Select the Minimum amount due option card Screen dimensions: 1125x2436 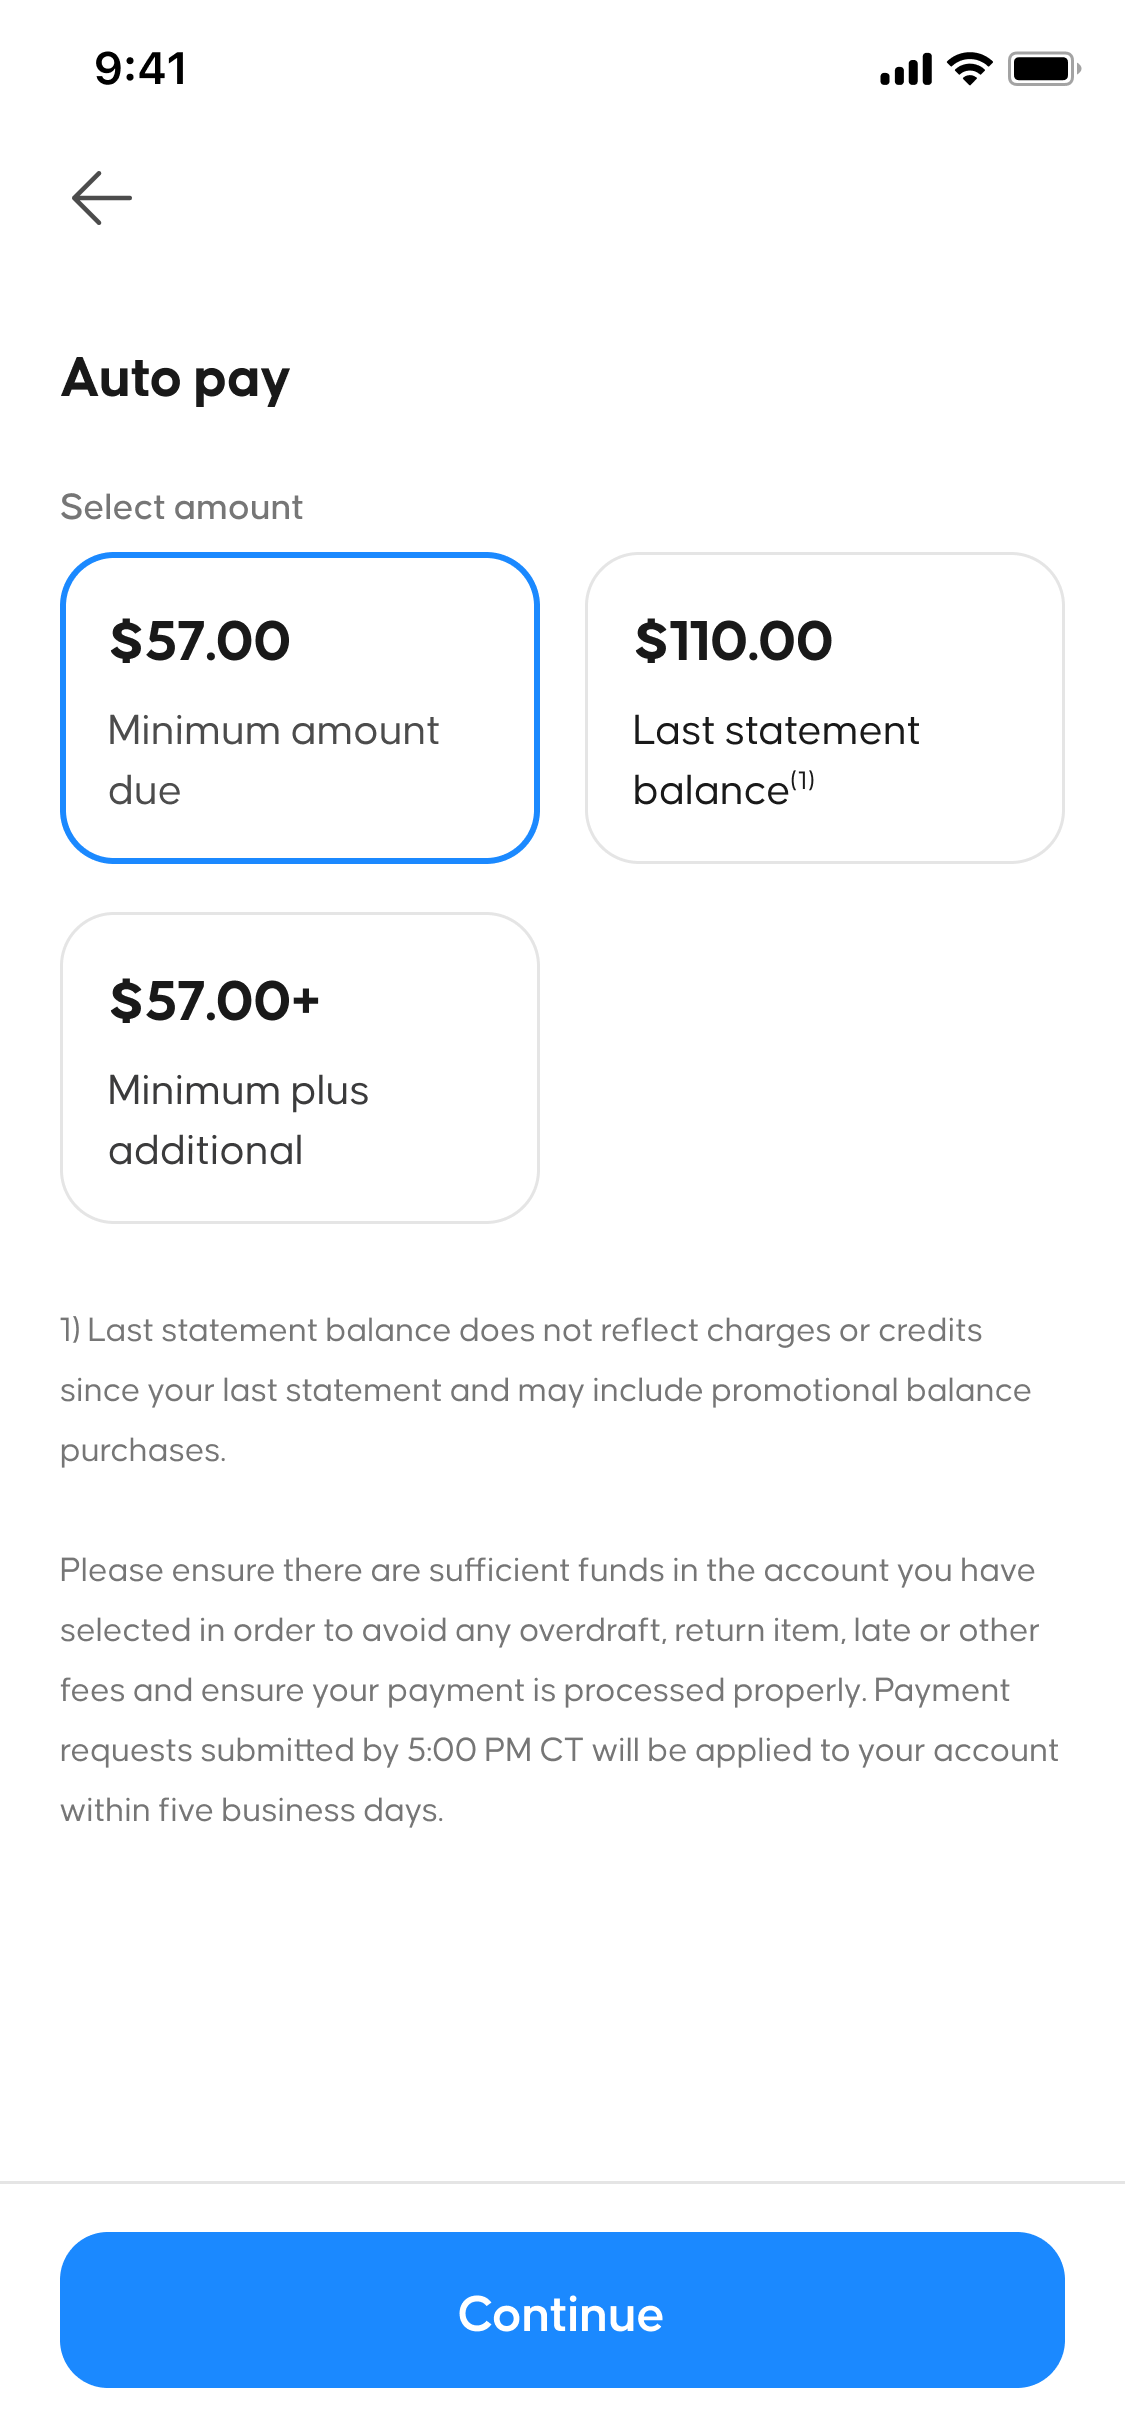(300, 707)
